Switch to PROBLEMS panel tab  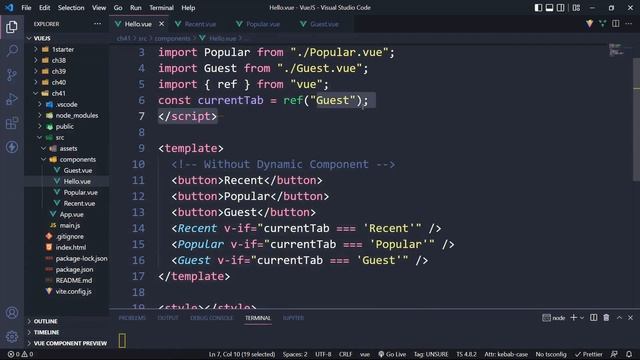point(132,318)
